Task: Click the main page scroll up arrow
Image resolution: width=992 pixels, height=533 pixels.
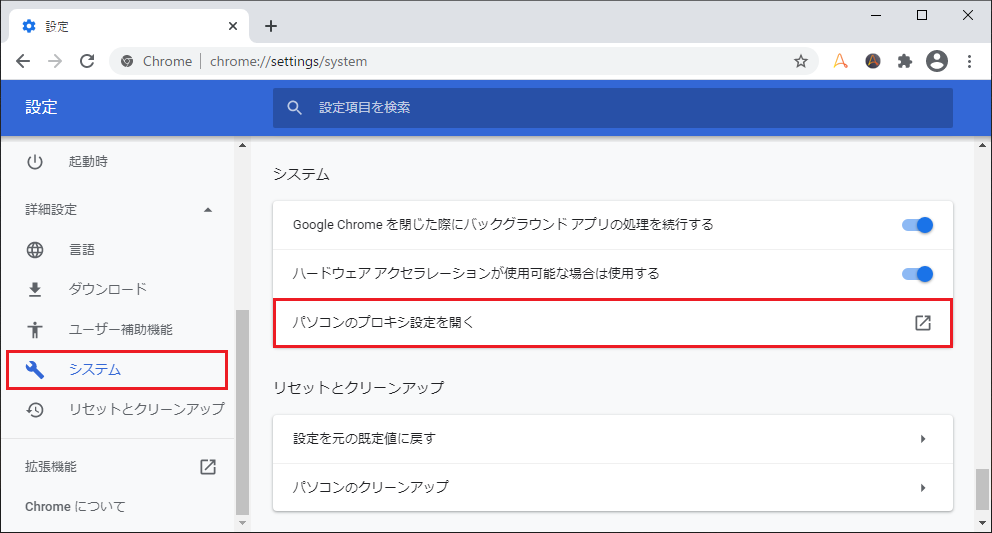Action: click(982, 146)
